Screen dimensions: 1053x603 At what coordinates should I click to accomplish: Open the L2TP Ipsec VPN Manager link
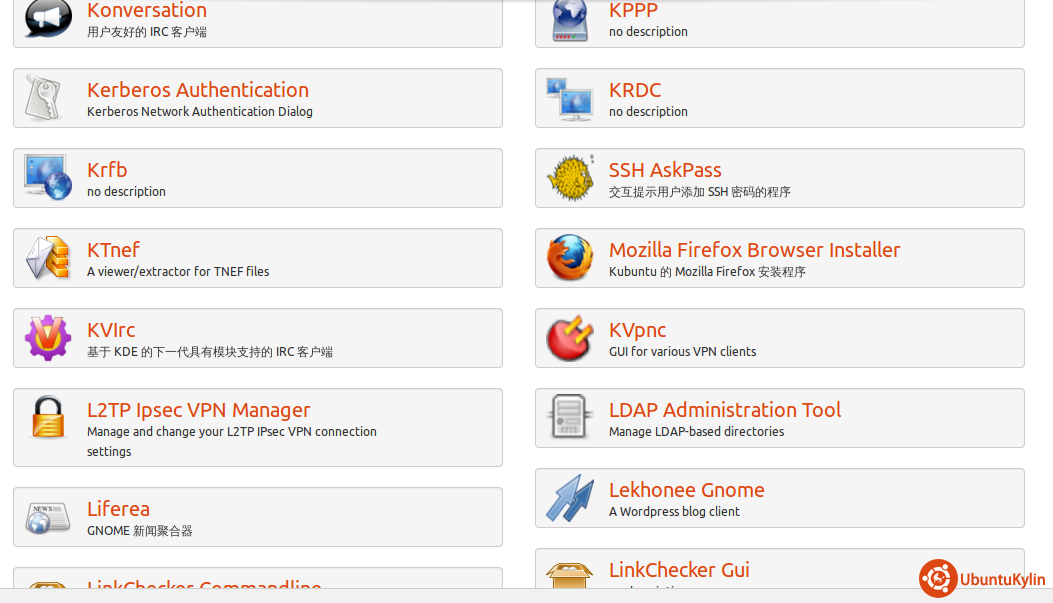click(x=198, y=410)
